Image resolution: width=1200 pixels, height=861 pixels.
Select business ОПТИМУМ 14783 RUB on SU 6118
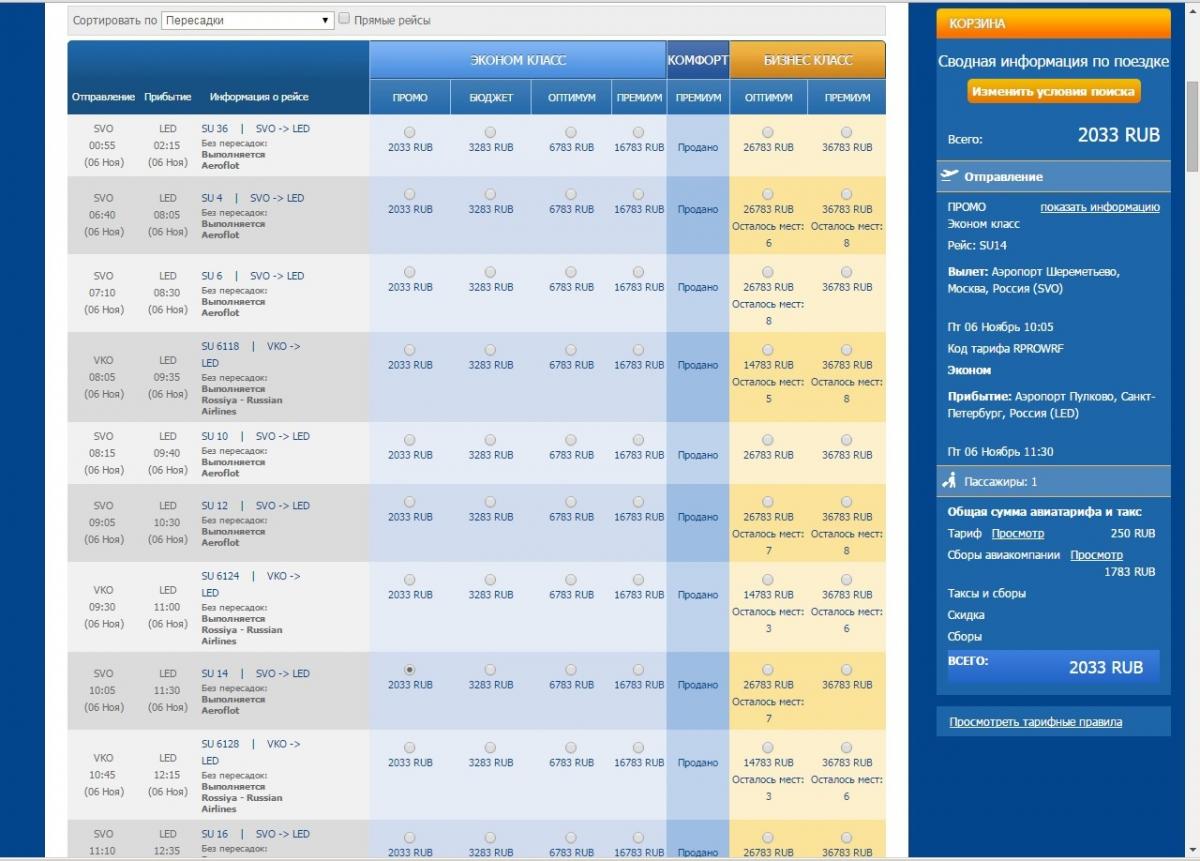[x=767, y=350]
